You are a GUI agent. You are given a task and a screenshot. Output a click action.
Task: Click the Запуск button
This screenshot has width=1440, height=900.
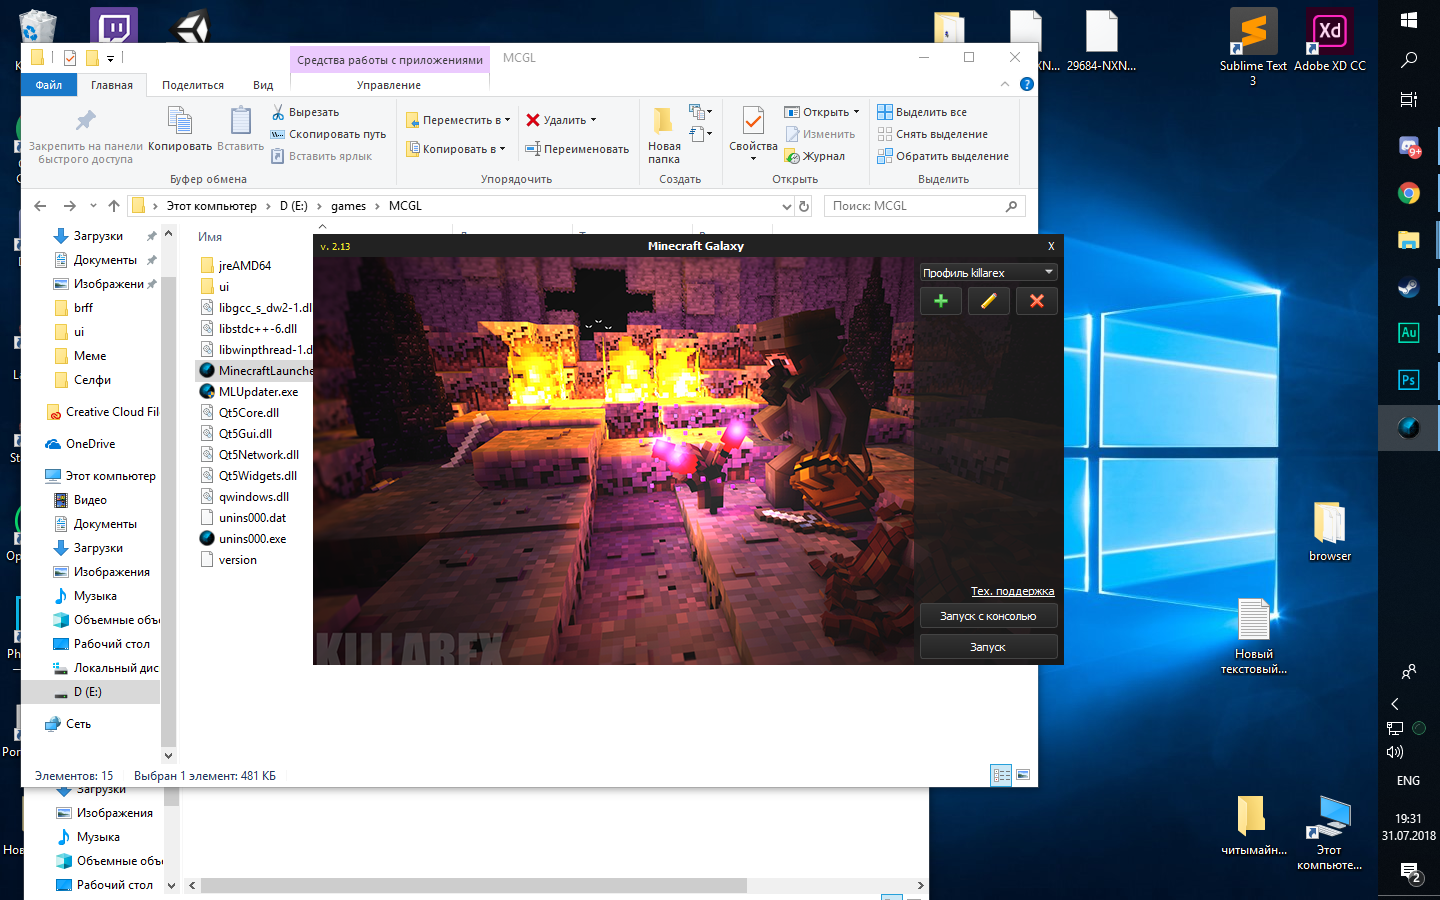click(988, 647)
